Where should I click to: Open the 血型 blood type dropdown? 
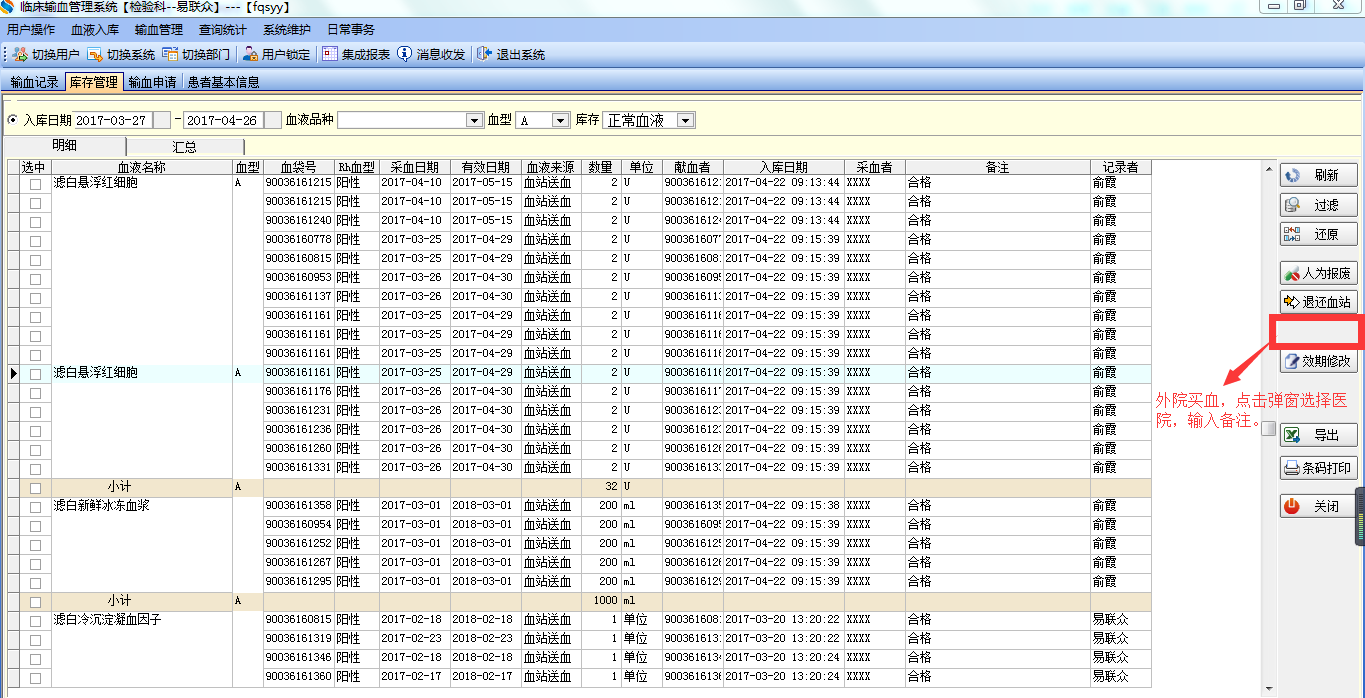point(561,120)
